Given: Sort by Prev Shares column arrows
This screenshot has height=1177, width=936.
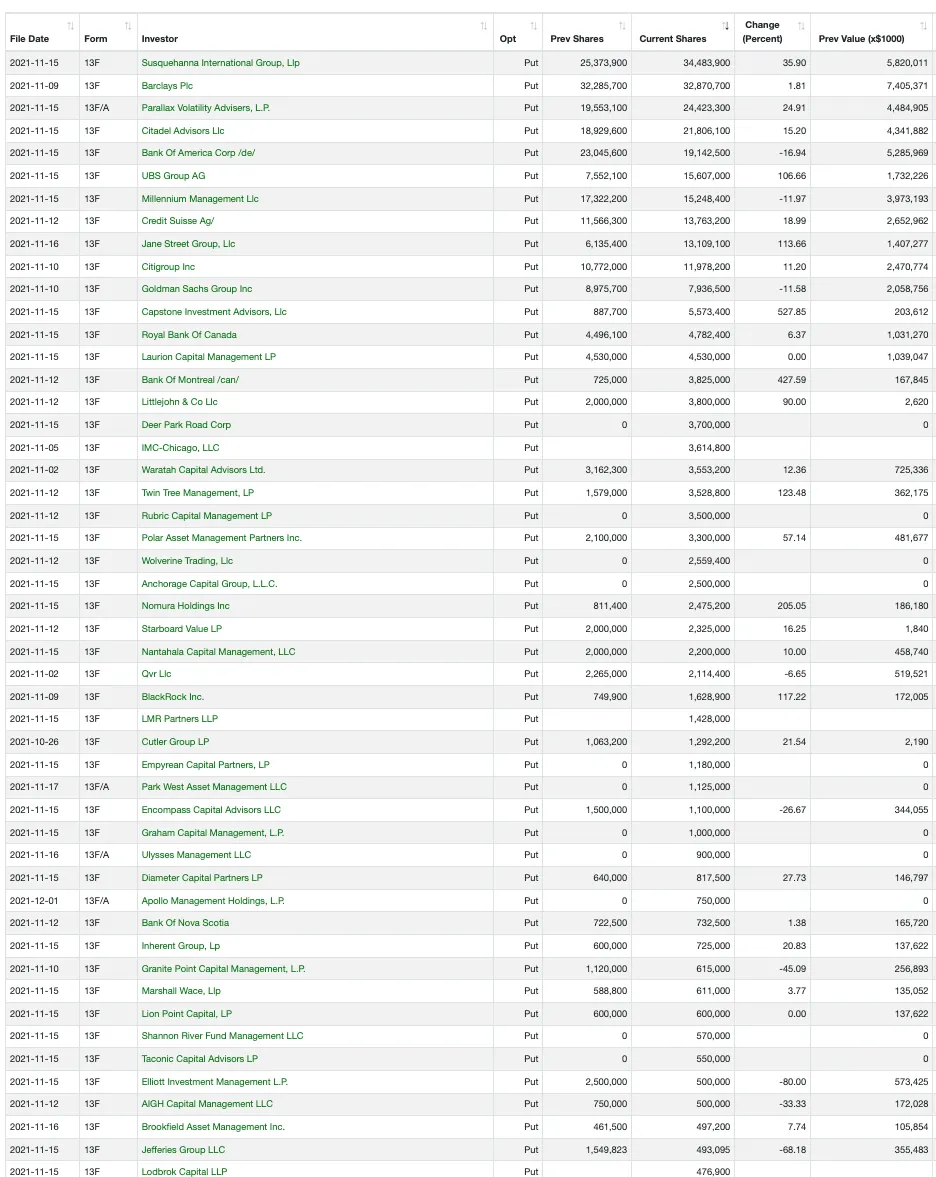Looking at the screenshot, I should tap(622, 26).
